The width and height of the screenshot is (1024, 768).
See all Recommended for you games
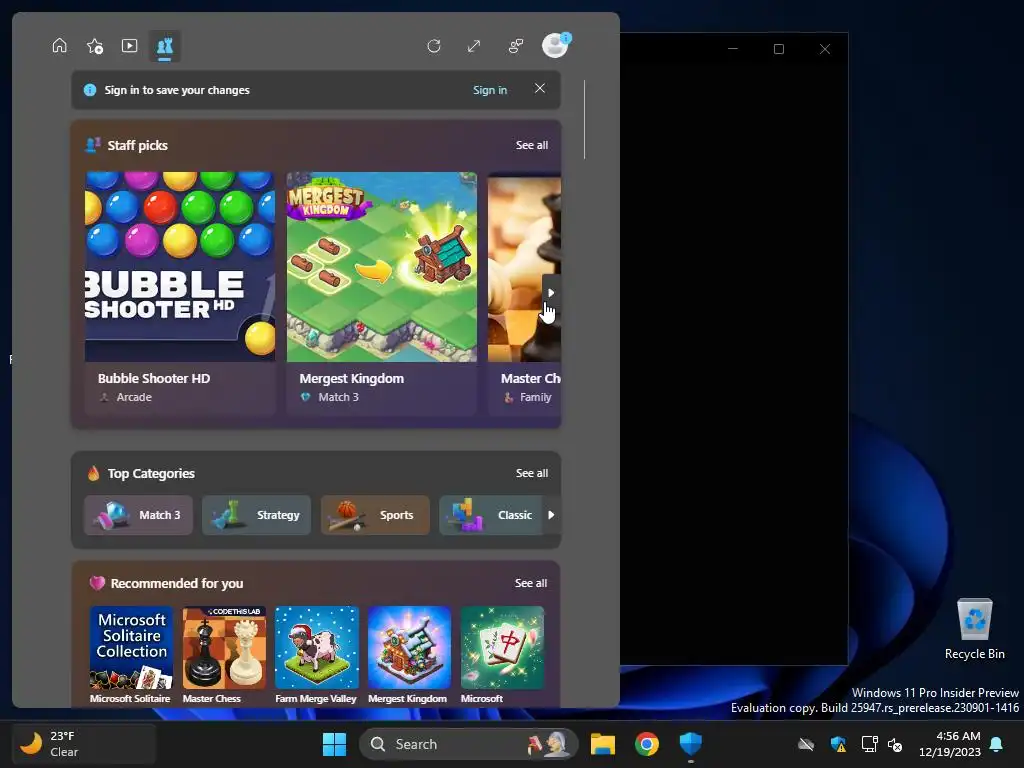[x=531, y=583]
